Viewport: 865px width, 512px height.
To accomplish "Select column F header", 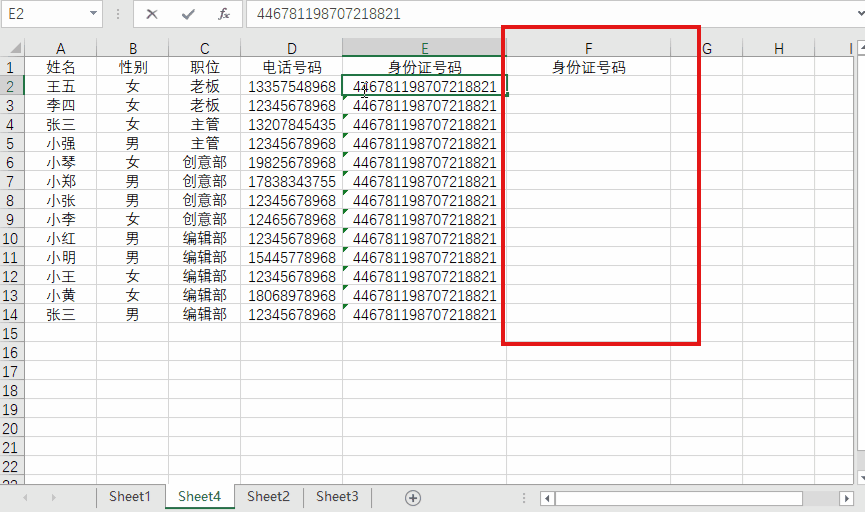I will [x=589, y=48].
